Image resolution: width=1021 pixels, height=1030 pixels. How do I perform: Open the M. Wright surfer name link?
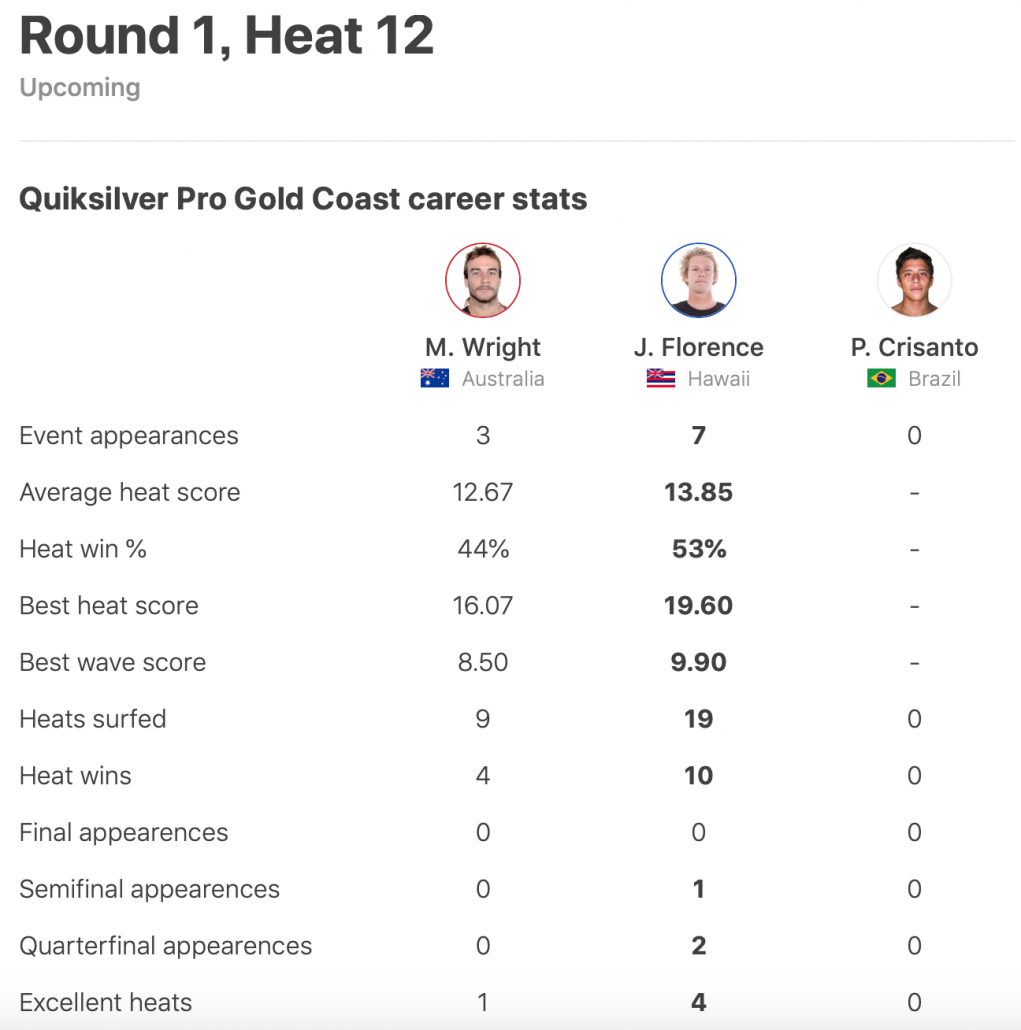click(x=483, y=347)
